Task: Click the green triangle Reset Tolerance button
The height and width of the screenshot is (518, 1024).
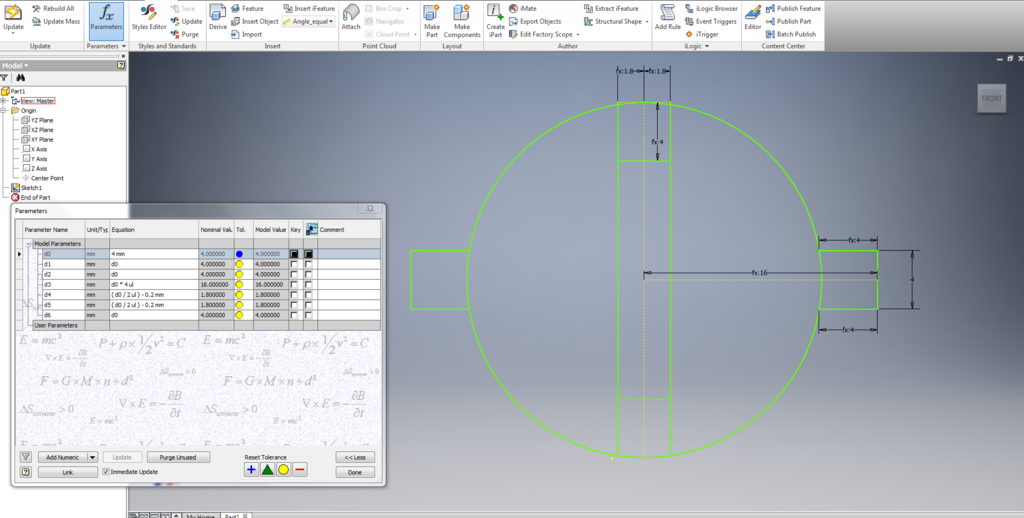Action: tap(268, 469)
